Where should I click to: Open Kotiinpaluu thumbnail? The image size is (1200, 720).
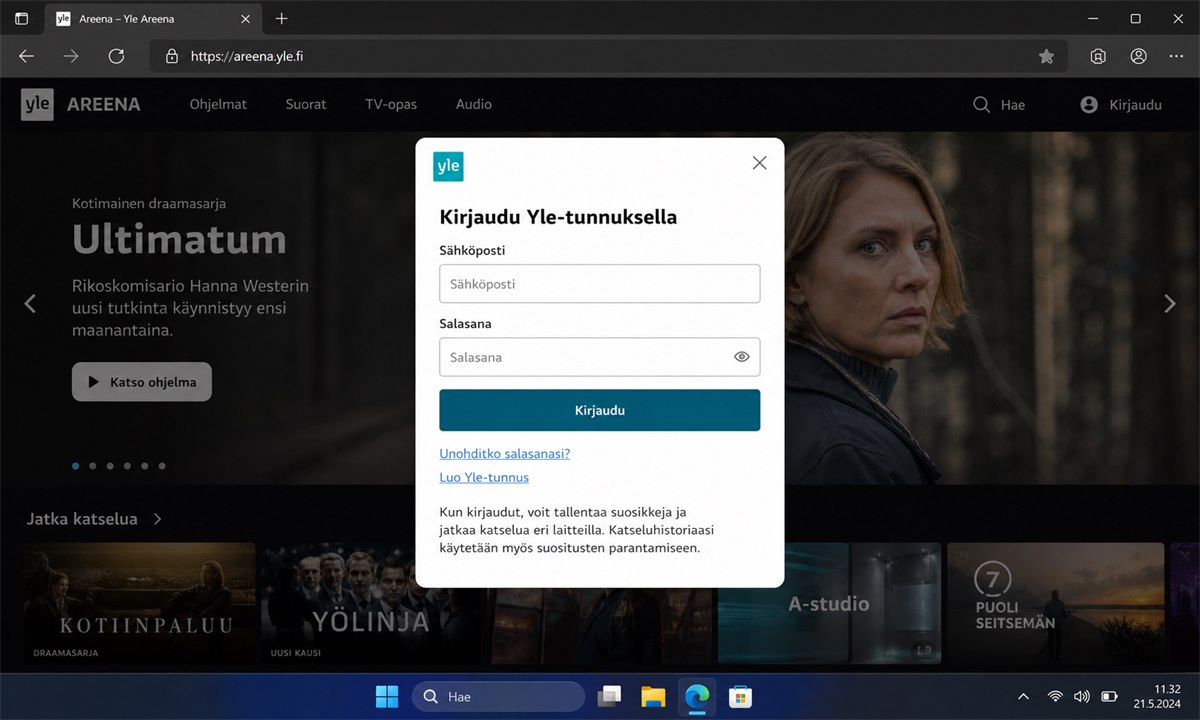141,605
